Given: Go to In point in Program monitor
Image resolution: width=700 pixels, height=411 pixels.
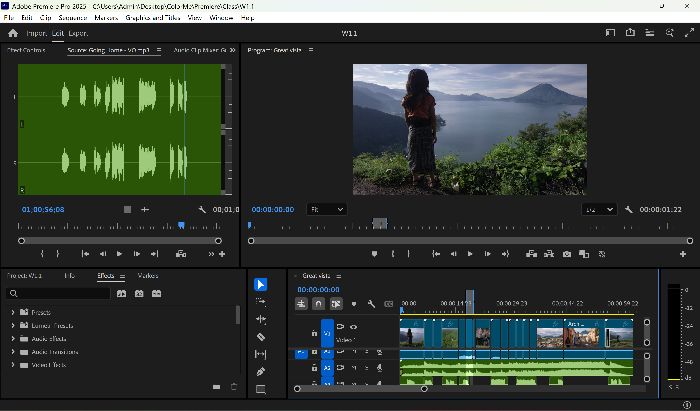Looking at the screenshot, I should click(x=436, y=254).
